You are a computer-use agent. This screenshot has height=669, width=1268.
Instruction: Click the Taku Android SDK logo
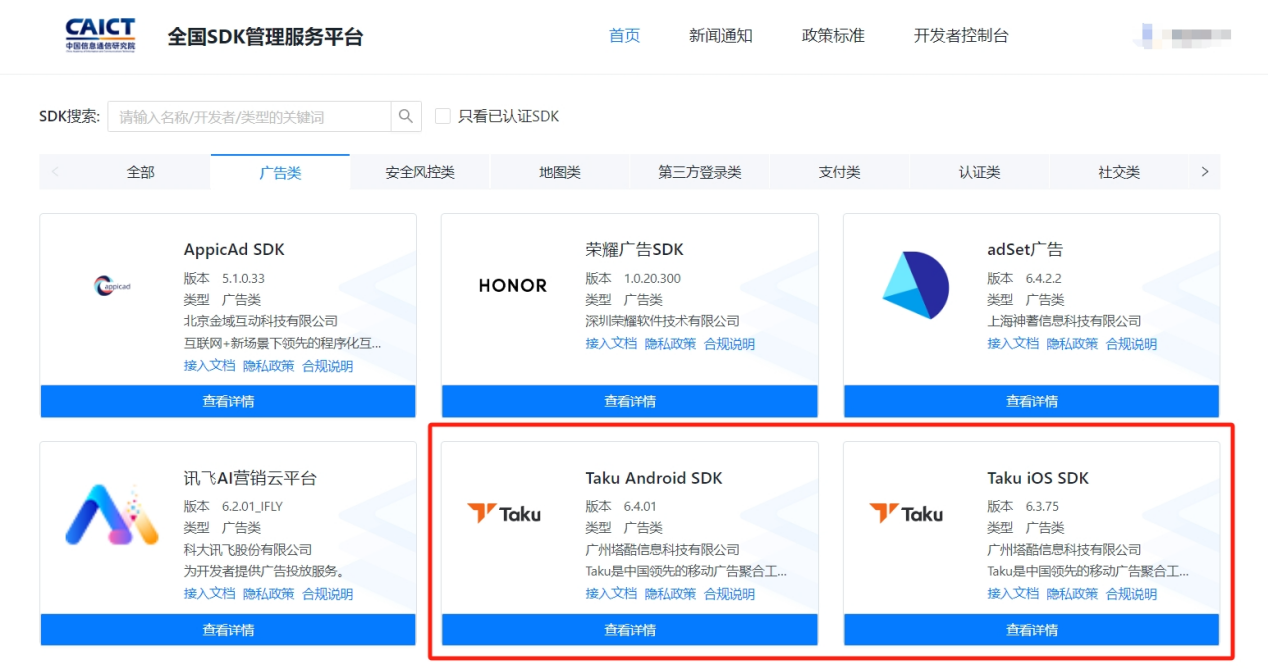[x=504, y=514]
